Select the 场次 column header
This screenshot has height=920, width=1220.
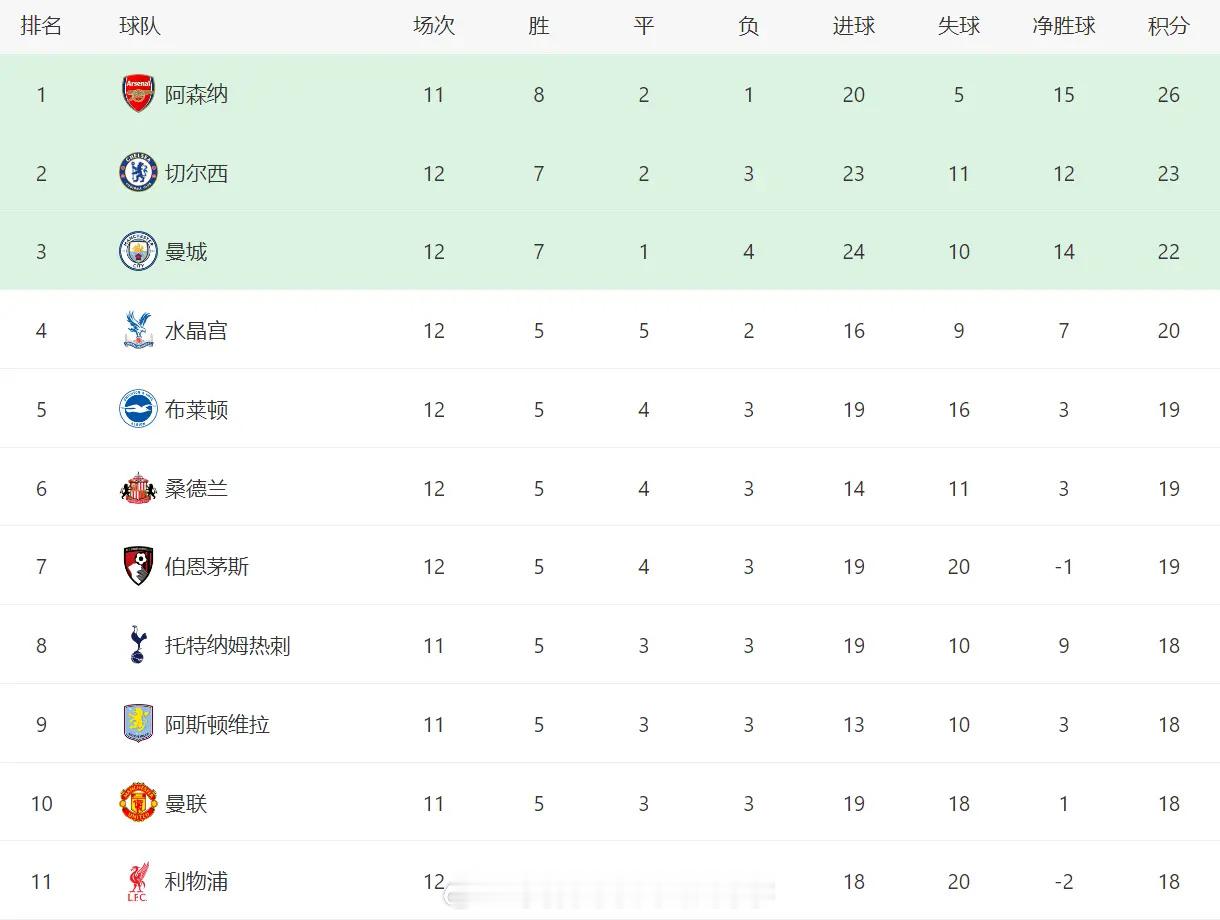[x=433, y=26]
